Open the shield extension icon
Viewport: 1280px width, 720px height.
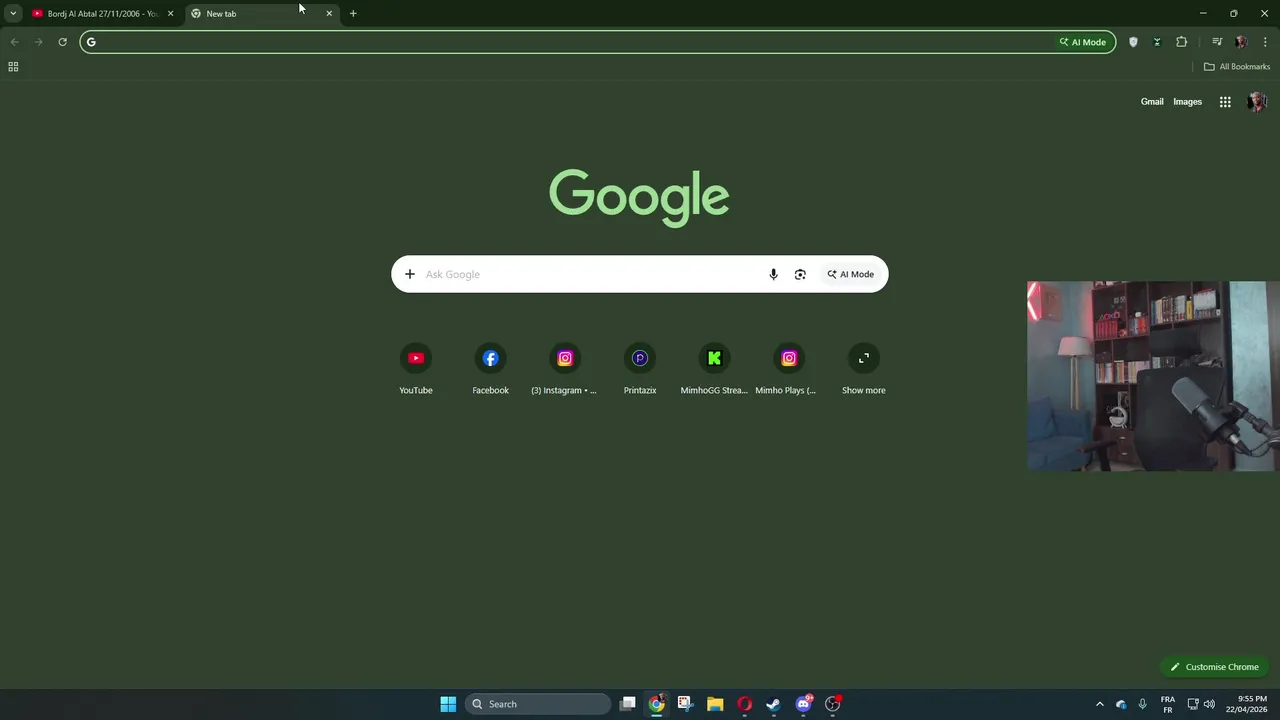(1133, 42)
